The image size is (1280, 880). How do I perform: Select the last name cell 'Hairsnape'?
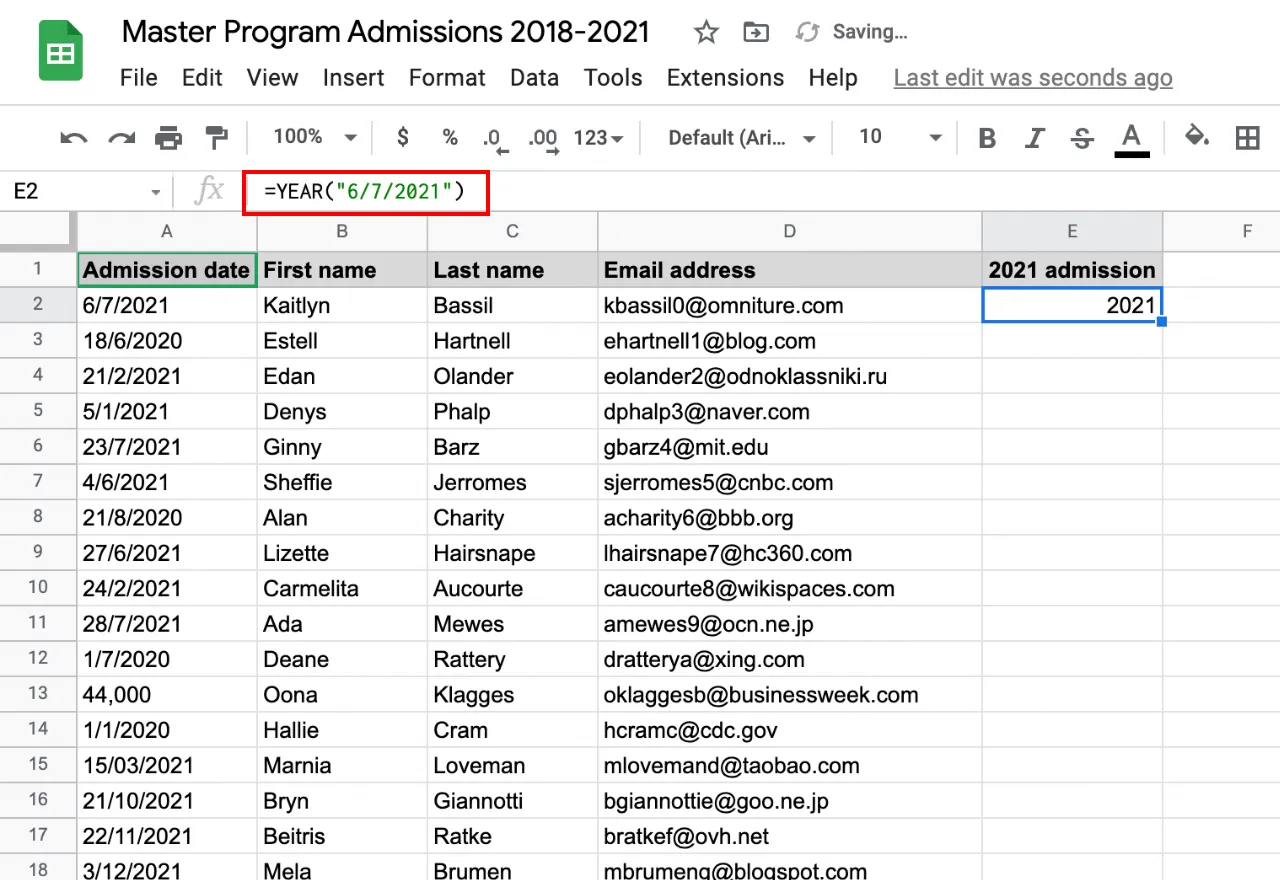(x=512, y=553)
